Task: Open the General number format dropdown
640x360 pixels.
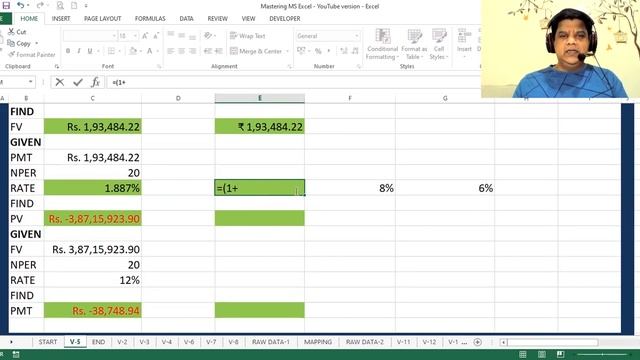Action: (356, 36)
